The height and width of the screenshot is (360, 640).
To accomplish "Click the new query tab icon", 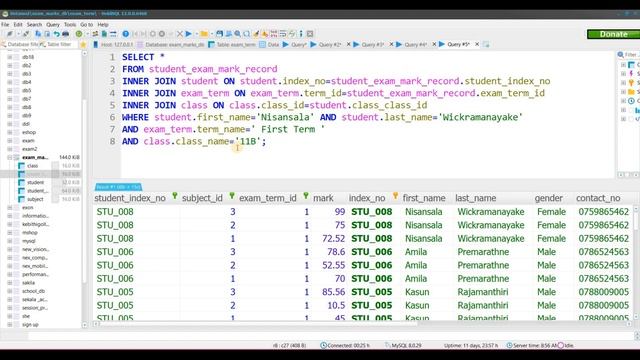I will point(486,44).
